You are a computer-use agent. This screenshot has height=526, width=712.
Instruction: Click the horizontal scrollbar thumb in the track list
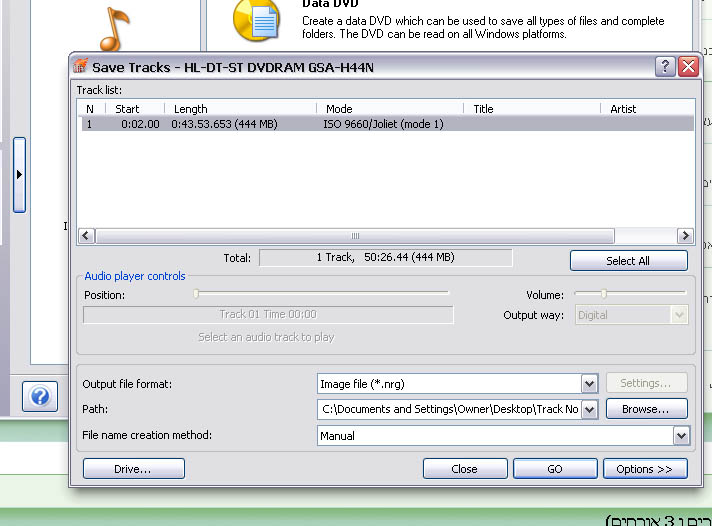point(355,236)
